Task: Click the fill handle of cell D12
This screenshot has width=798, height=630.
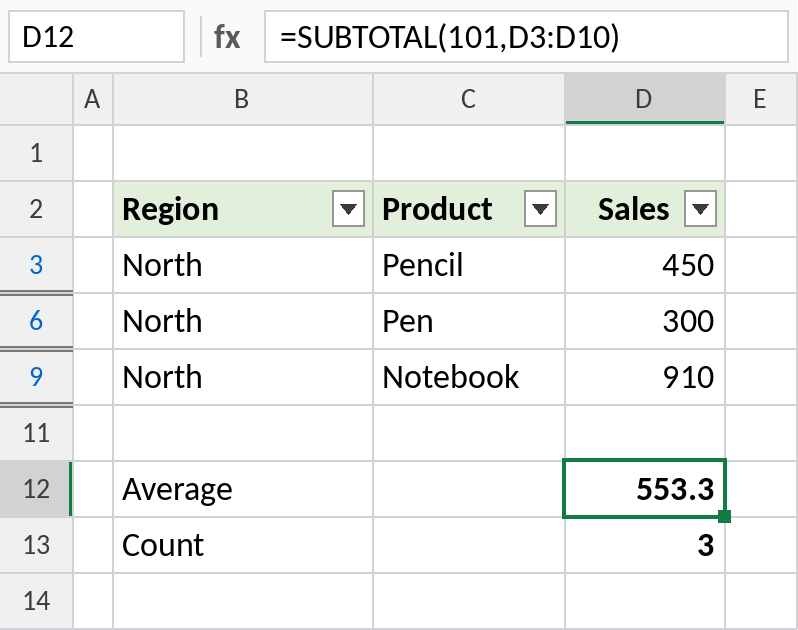Action: pos(725,517)
